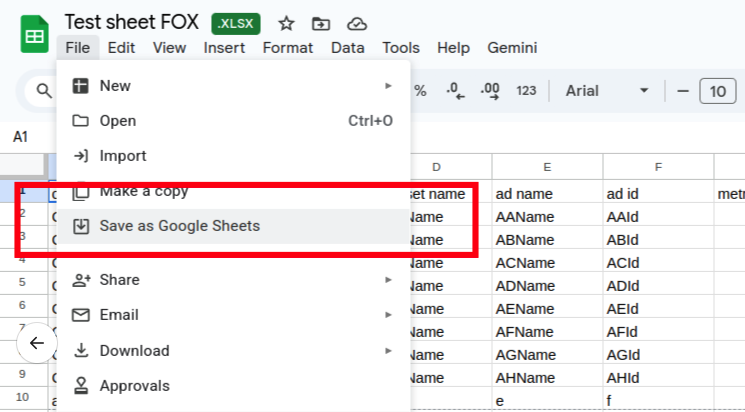Click the decrease decimal places icon
This screenshot has width=745, height=412.
(x=456, y=91)
